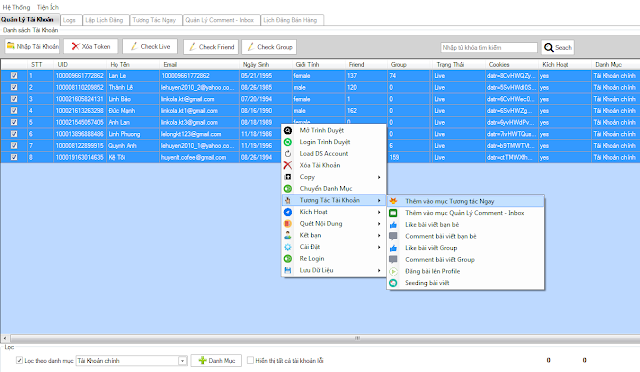Uncheck the checkbox for row 4 Đức Mạnh
The height and width of the screenshot is (372, 640).
tap(14, 110)
